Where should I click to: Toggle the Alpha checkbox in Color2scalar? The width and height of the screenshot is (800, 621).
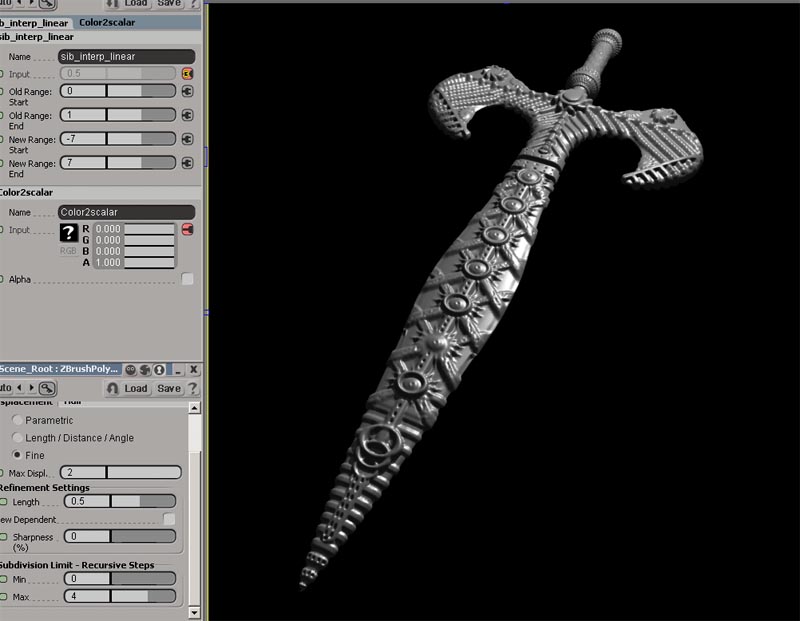187,279
